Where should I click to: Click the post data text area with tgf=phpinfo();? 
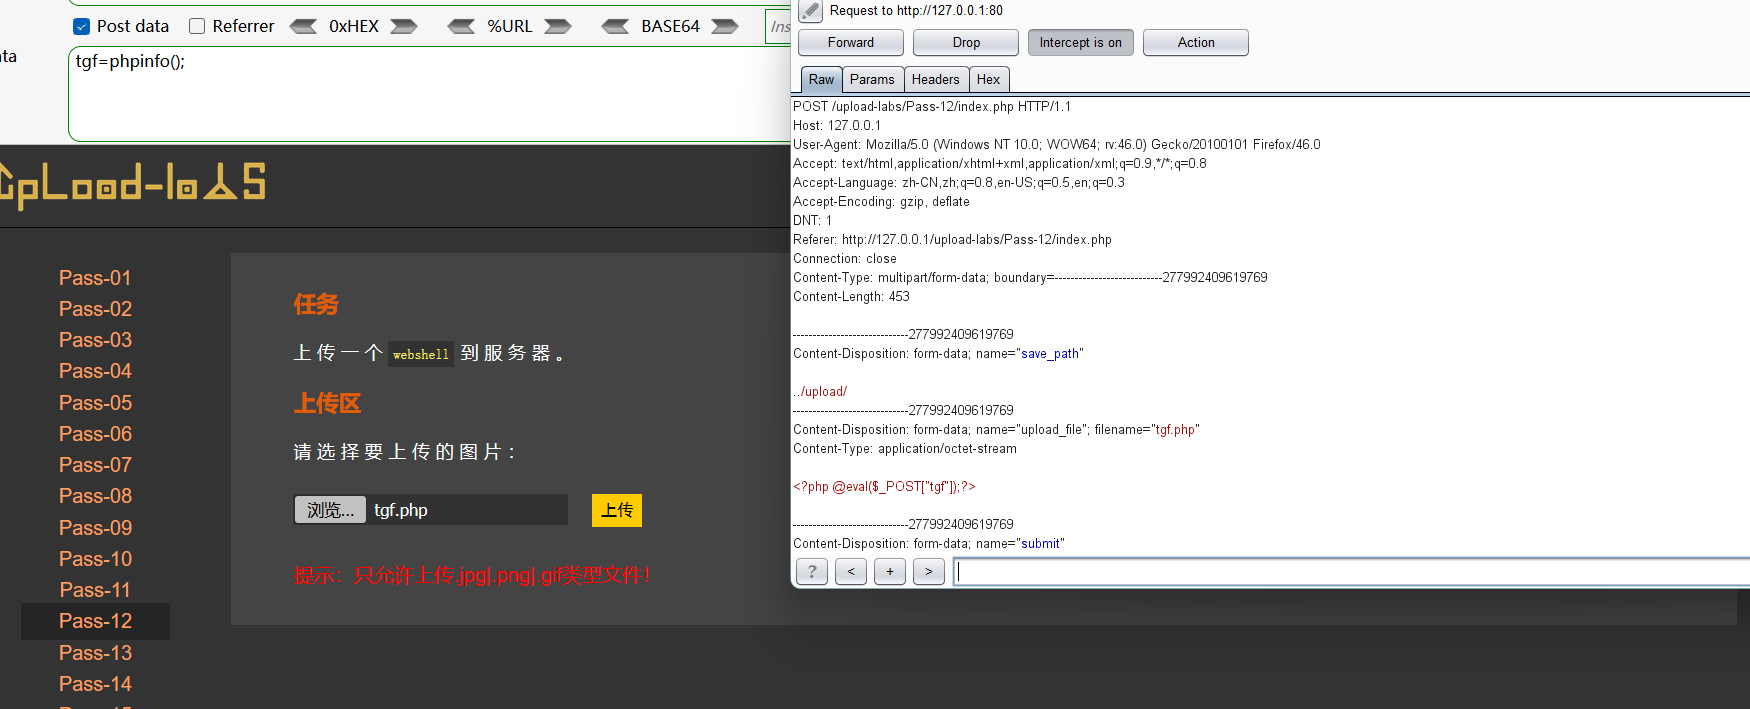430,93
